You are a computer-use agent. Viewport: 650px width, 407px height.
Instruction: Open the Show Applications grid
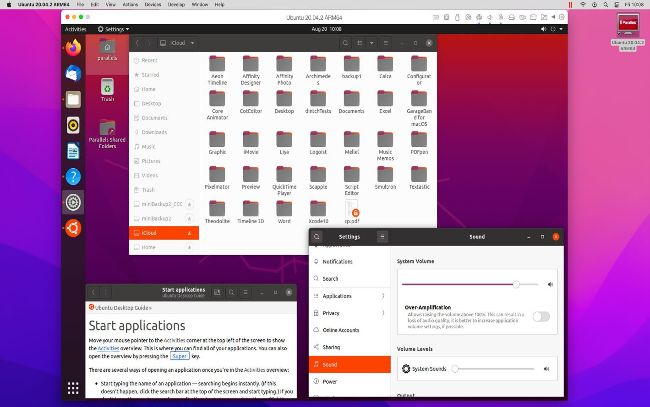coord(73,387)
